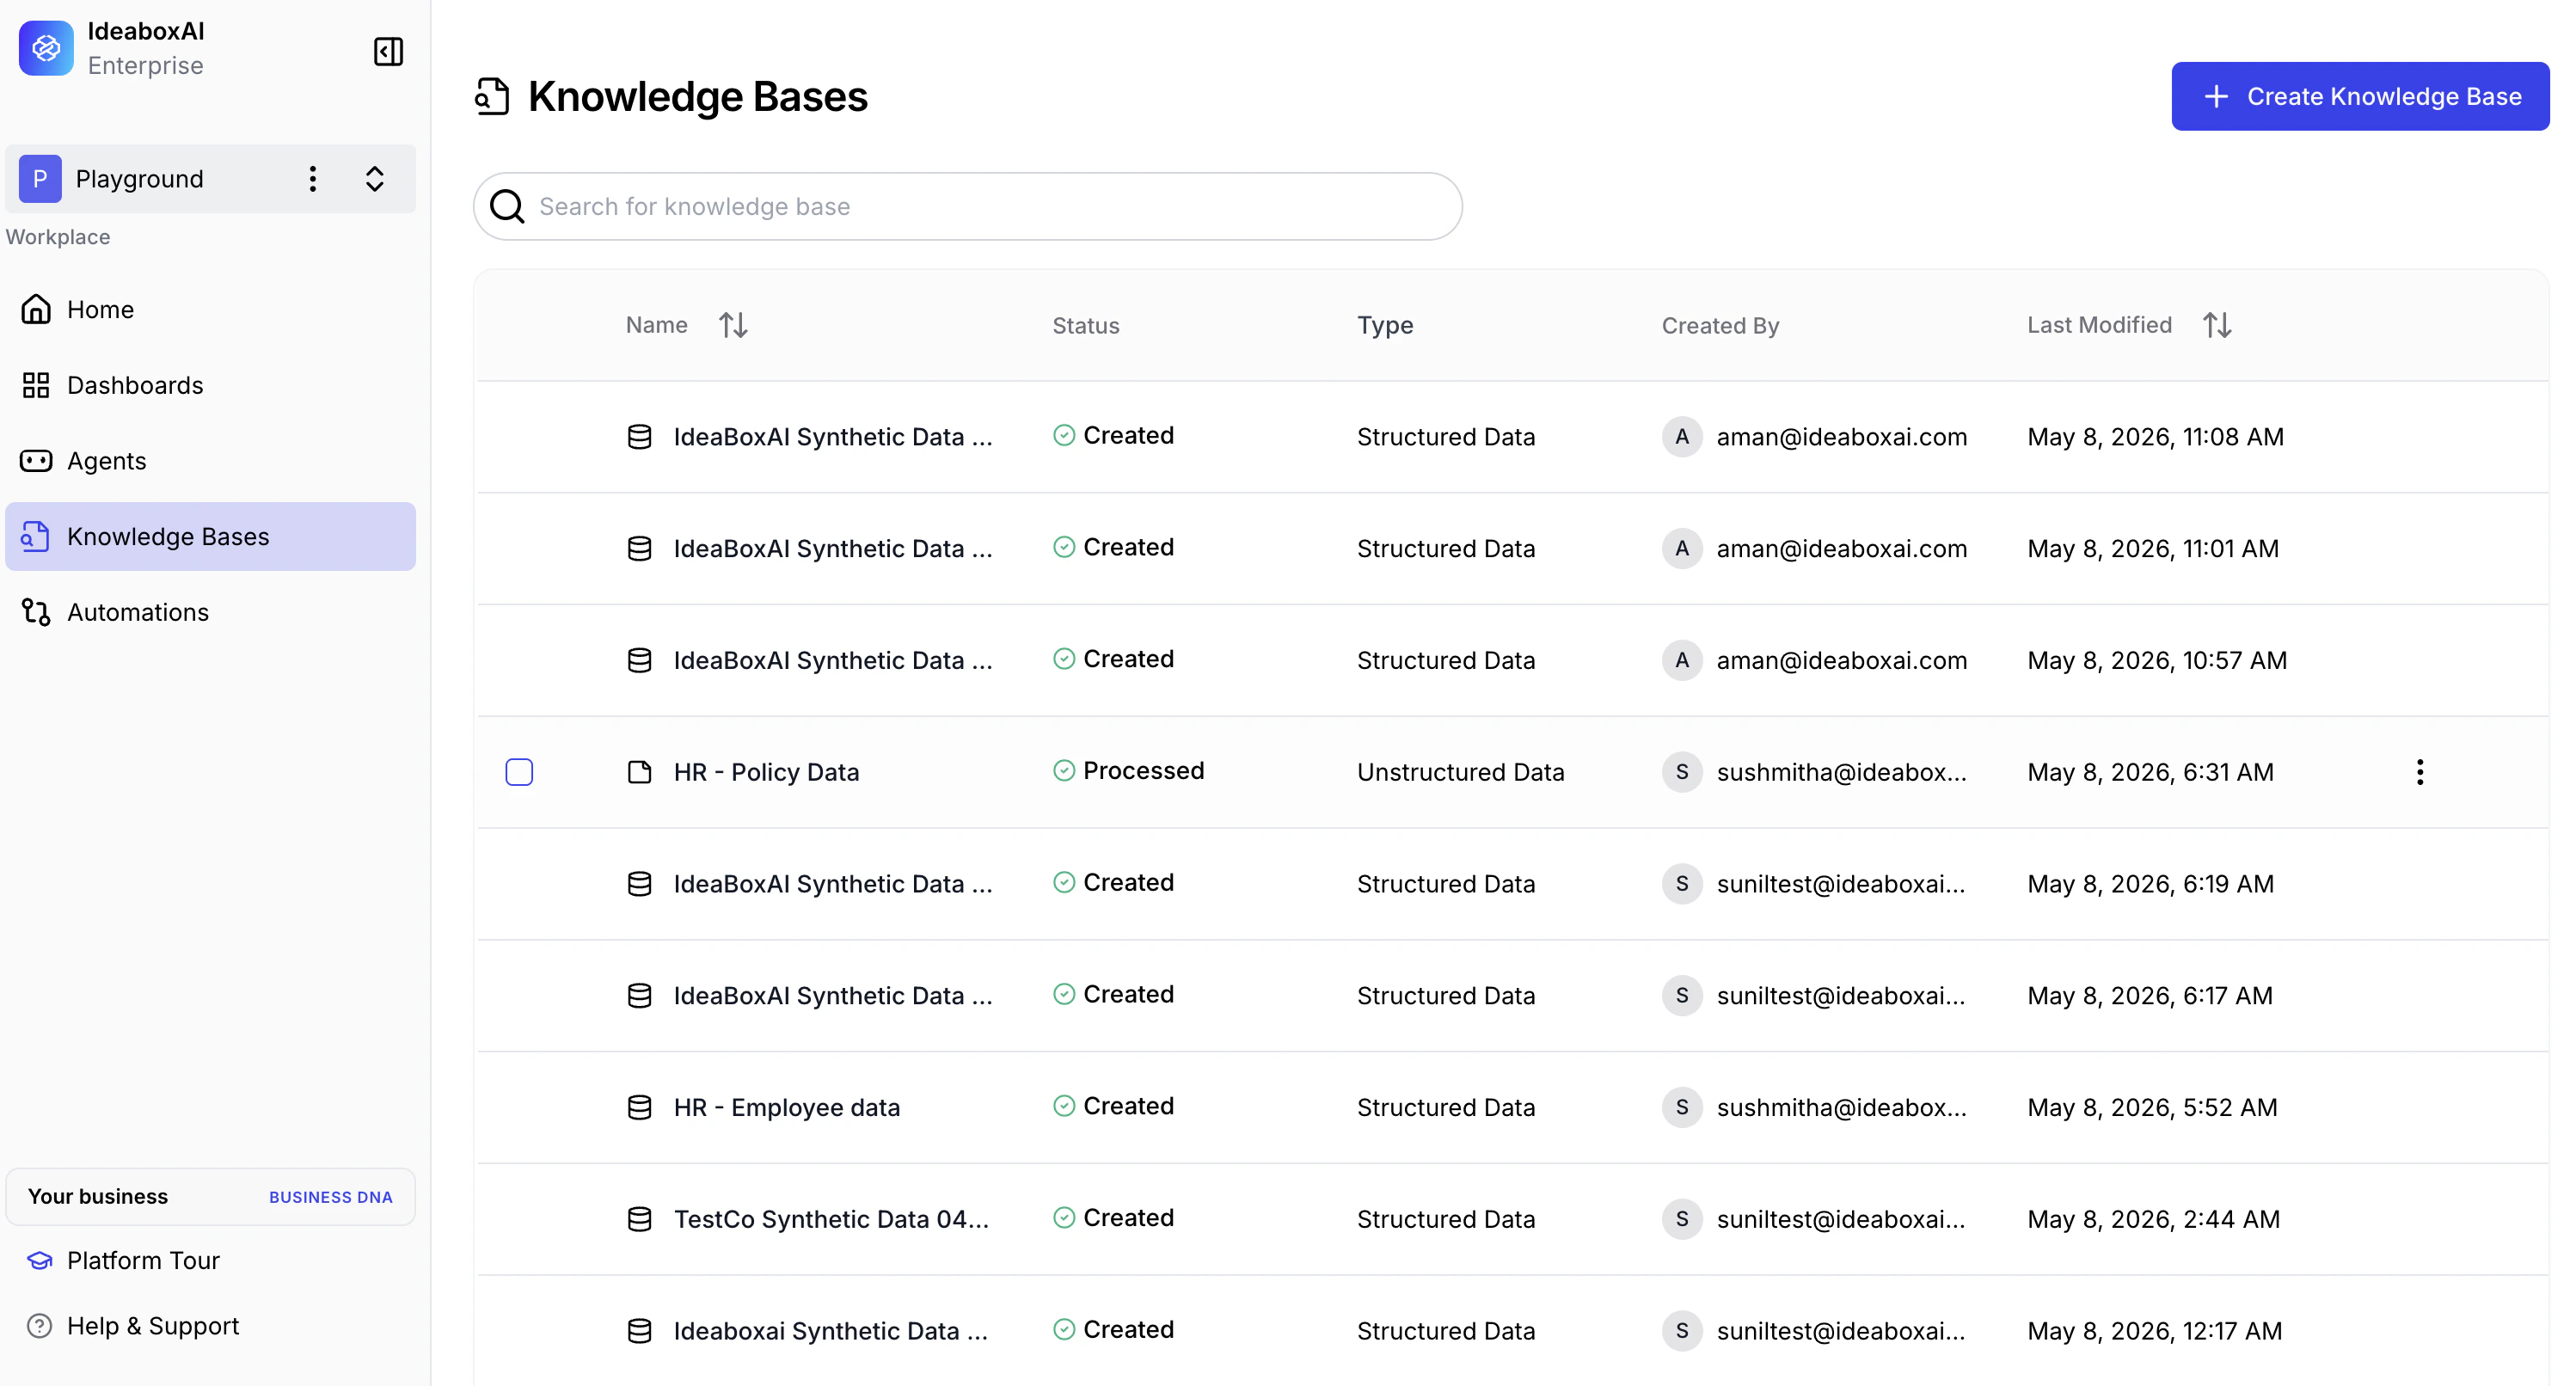Image resolution: width=2576 pixels, height=1386 pixels.
Task: Click database icon of 10:57 AM row
Action: click(639, 661)
